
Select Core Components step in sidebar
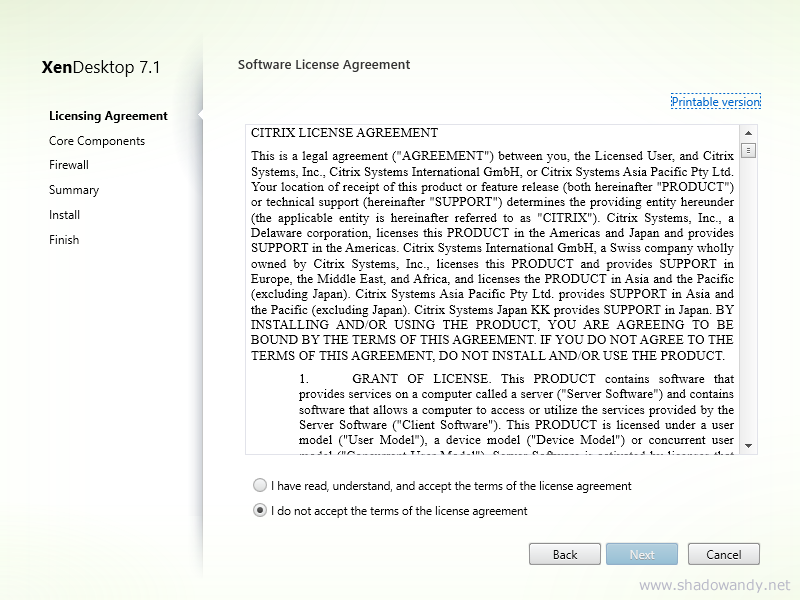[x=97, y=141]
